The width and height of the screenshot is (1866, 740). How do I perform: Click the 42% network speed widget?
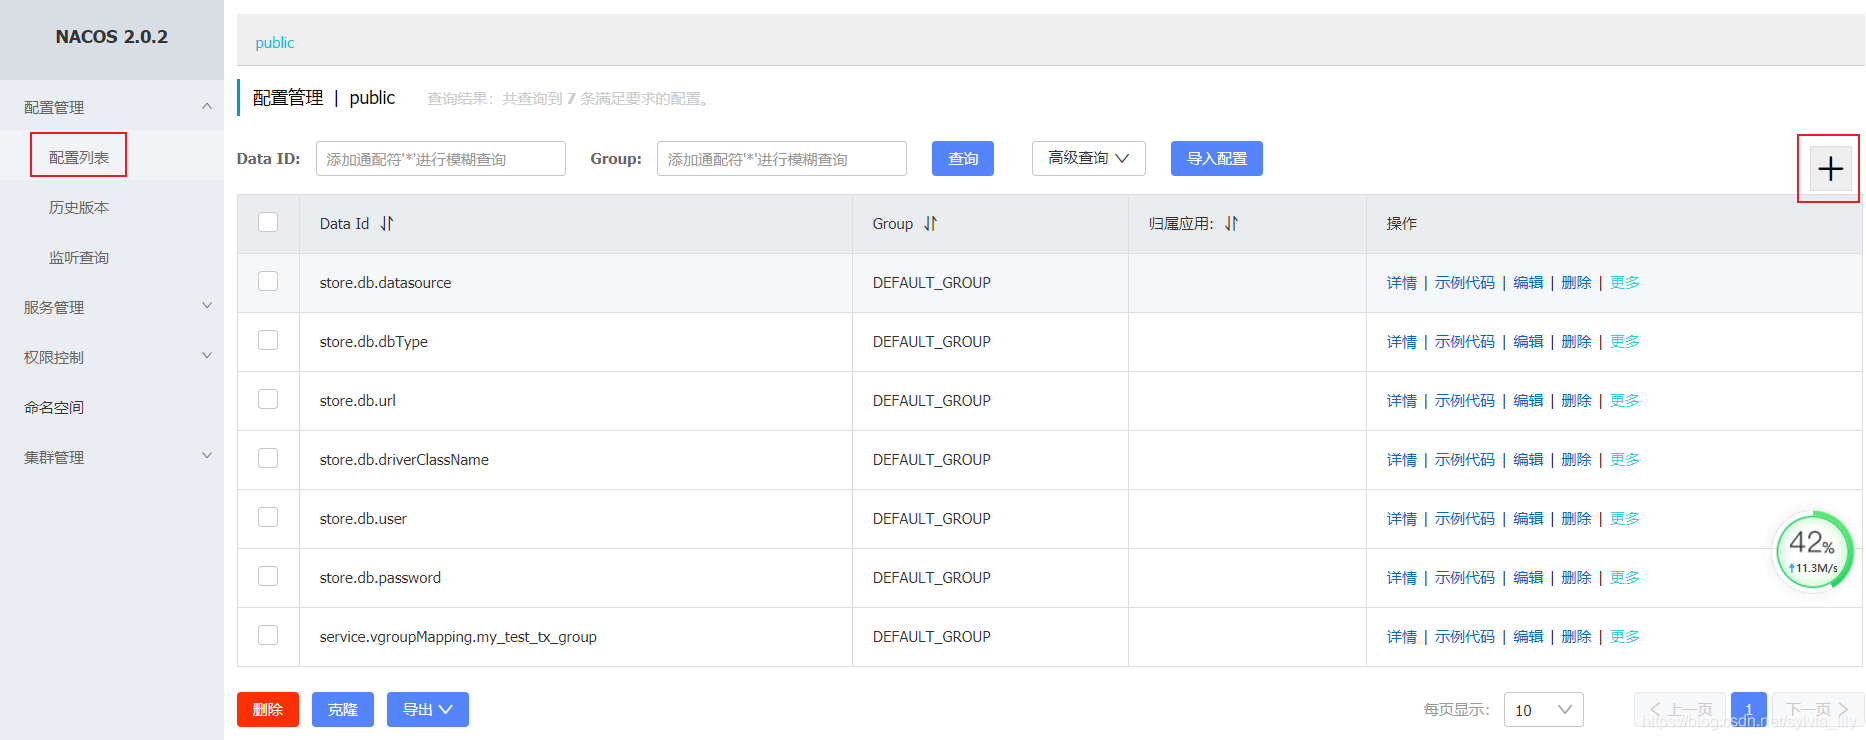coord(1813,551)
